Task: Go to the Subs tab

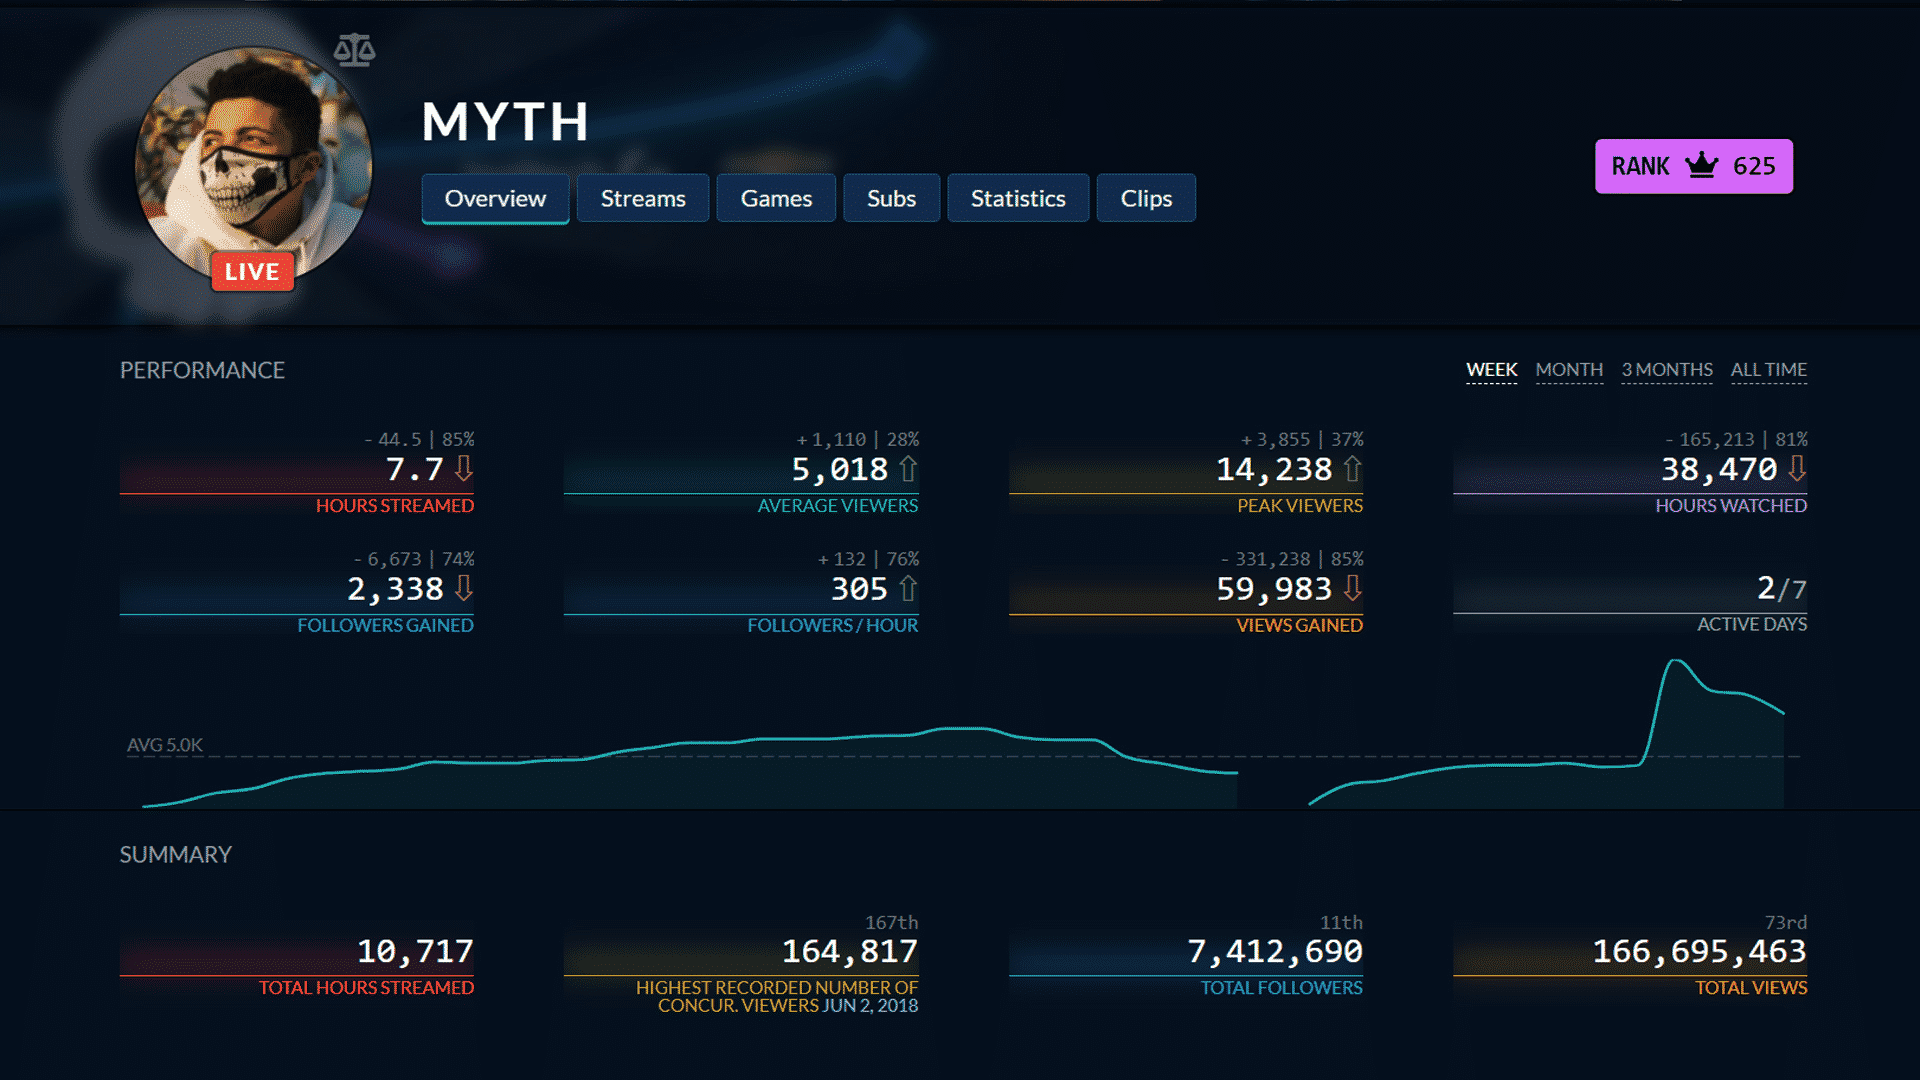Action: pyautogui.click(x=891, y=198)
